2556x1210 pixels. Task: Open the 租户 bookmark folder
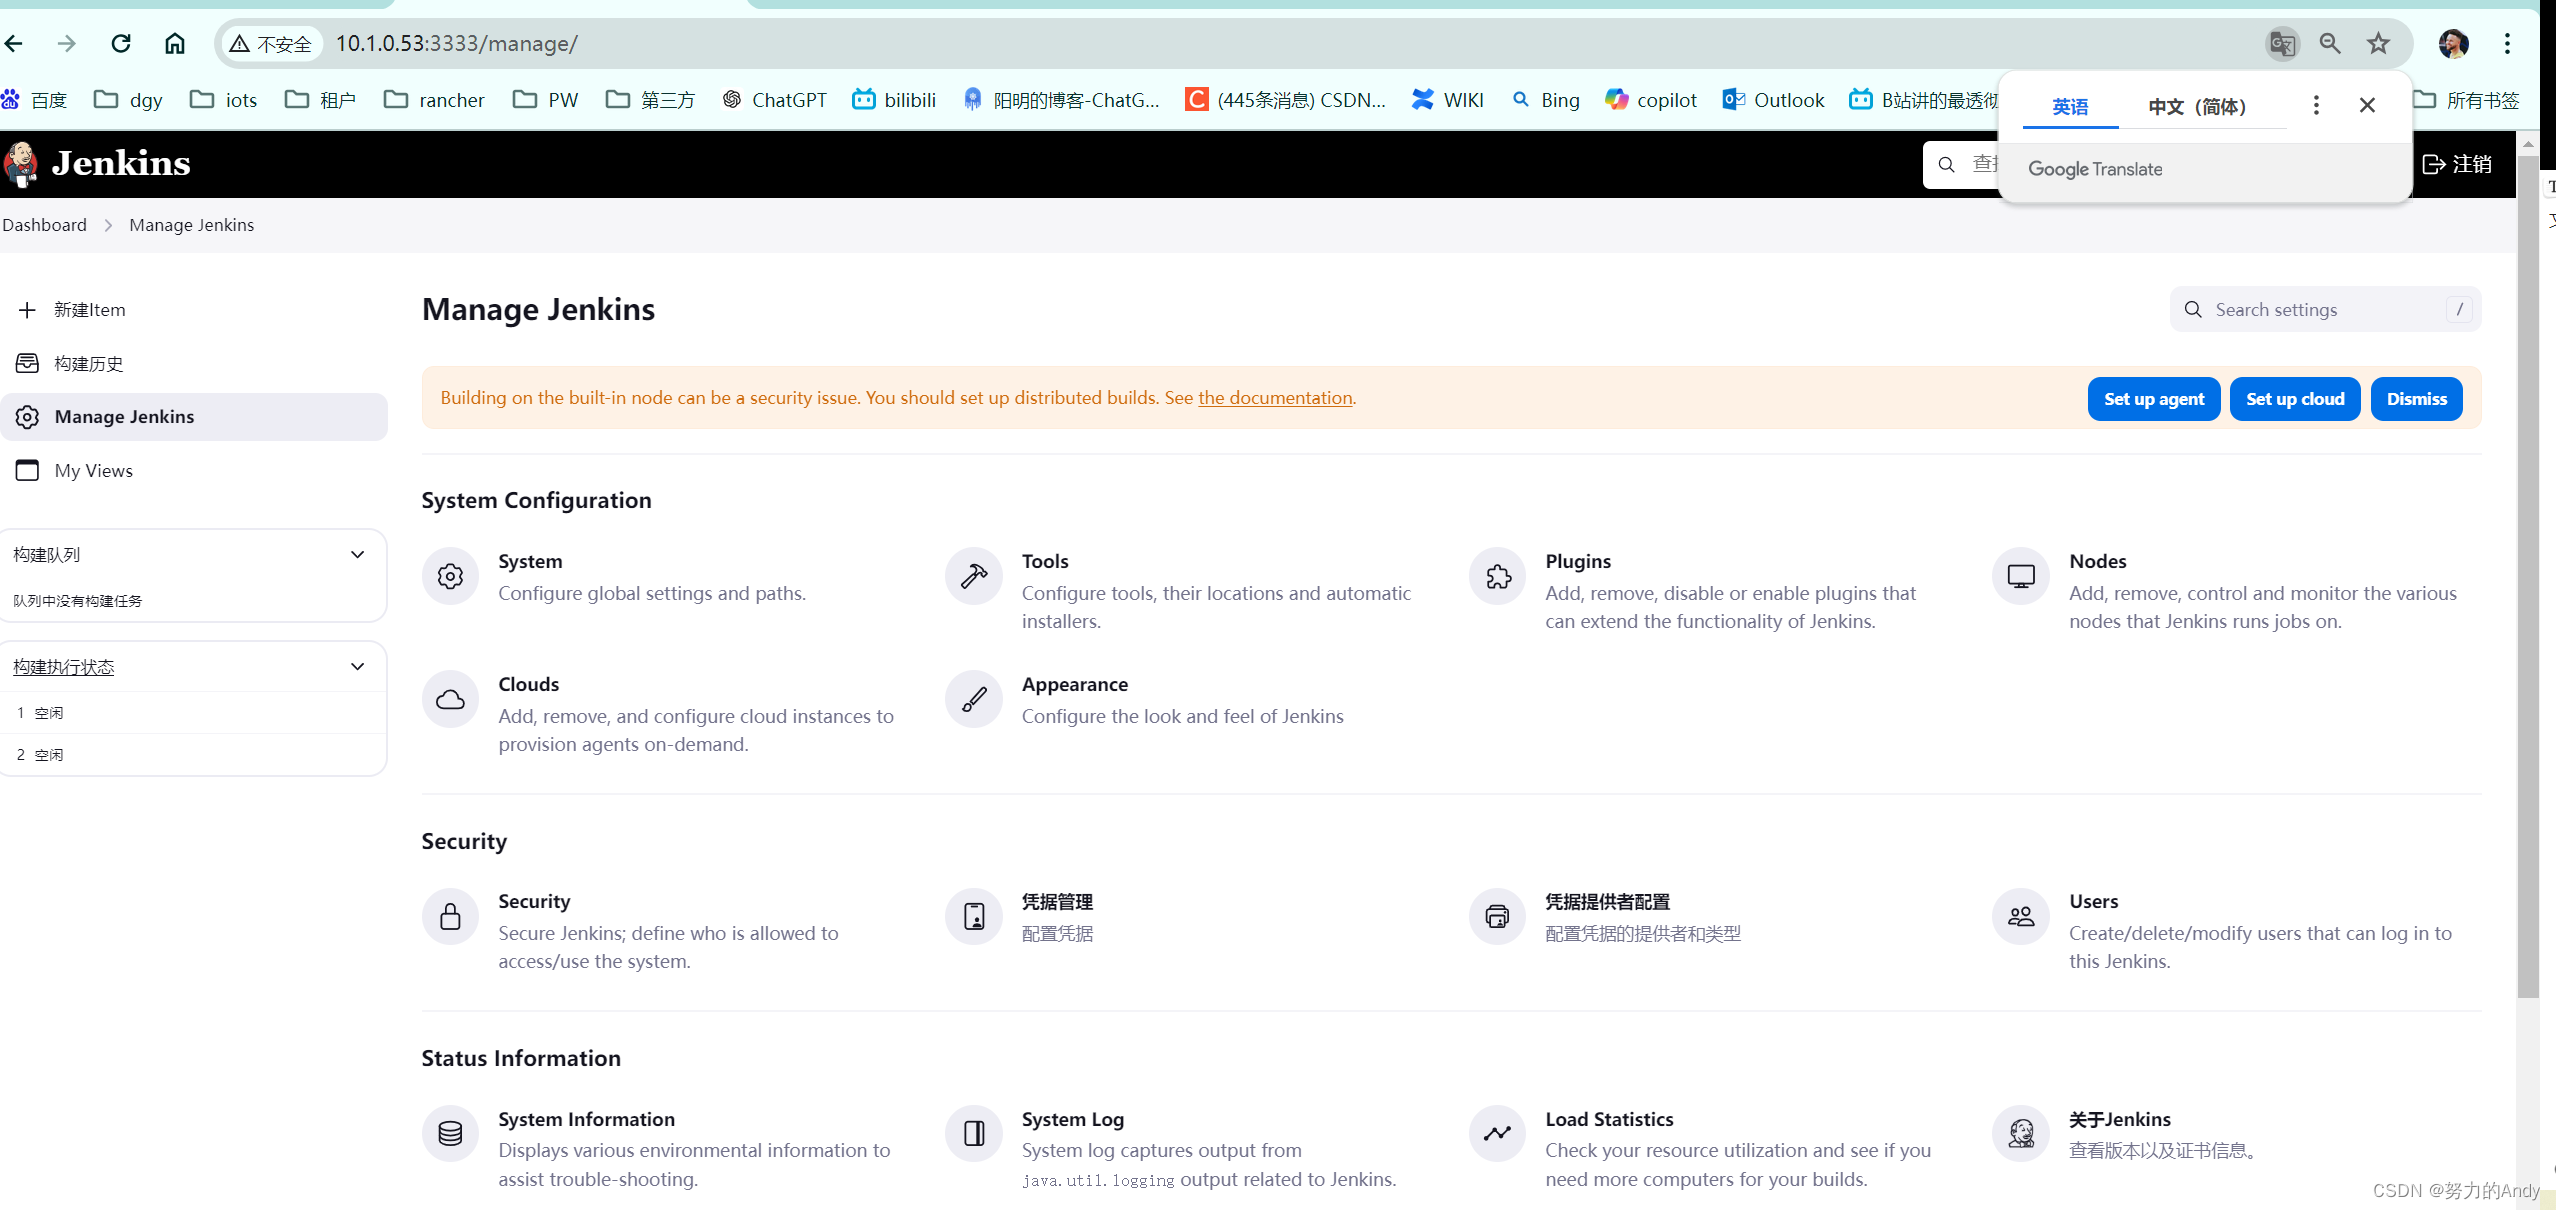pos(320,100)
